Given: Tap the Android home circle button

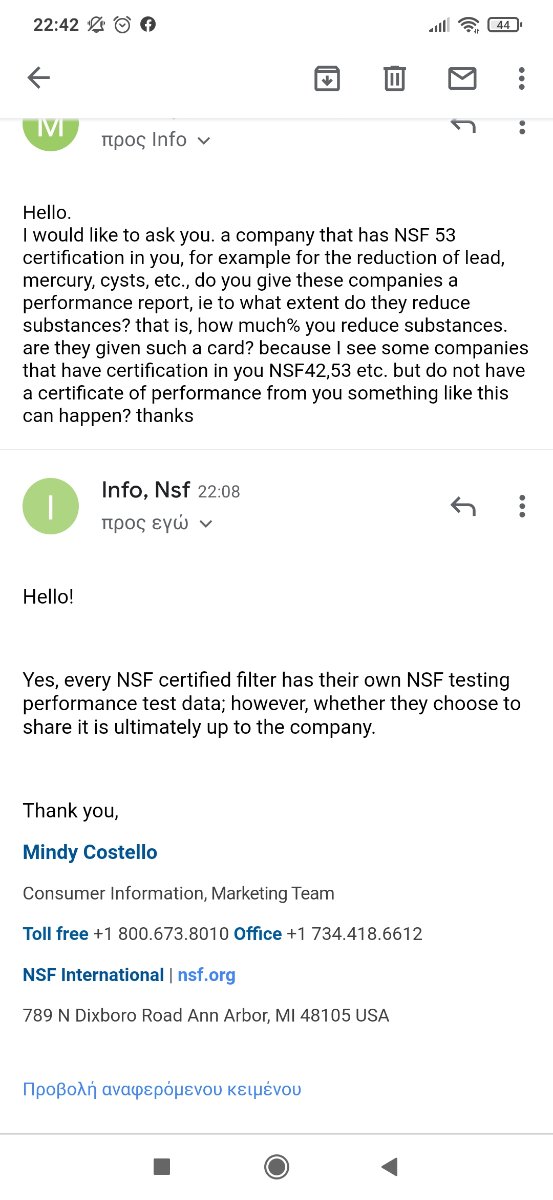Looking at the screenshot, I should pyautogui.click(x=276, y=1166).
